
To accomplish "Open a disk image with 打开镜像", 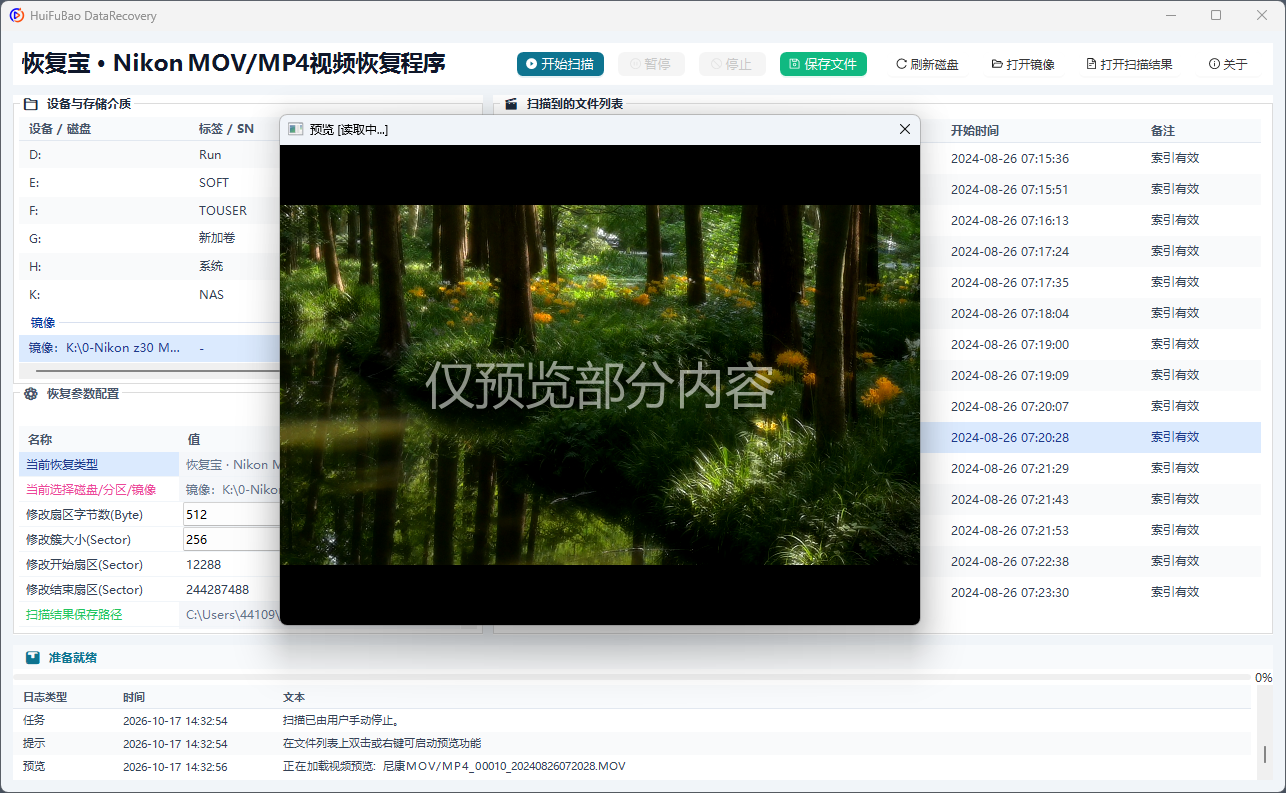I will [1023, 64].
